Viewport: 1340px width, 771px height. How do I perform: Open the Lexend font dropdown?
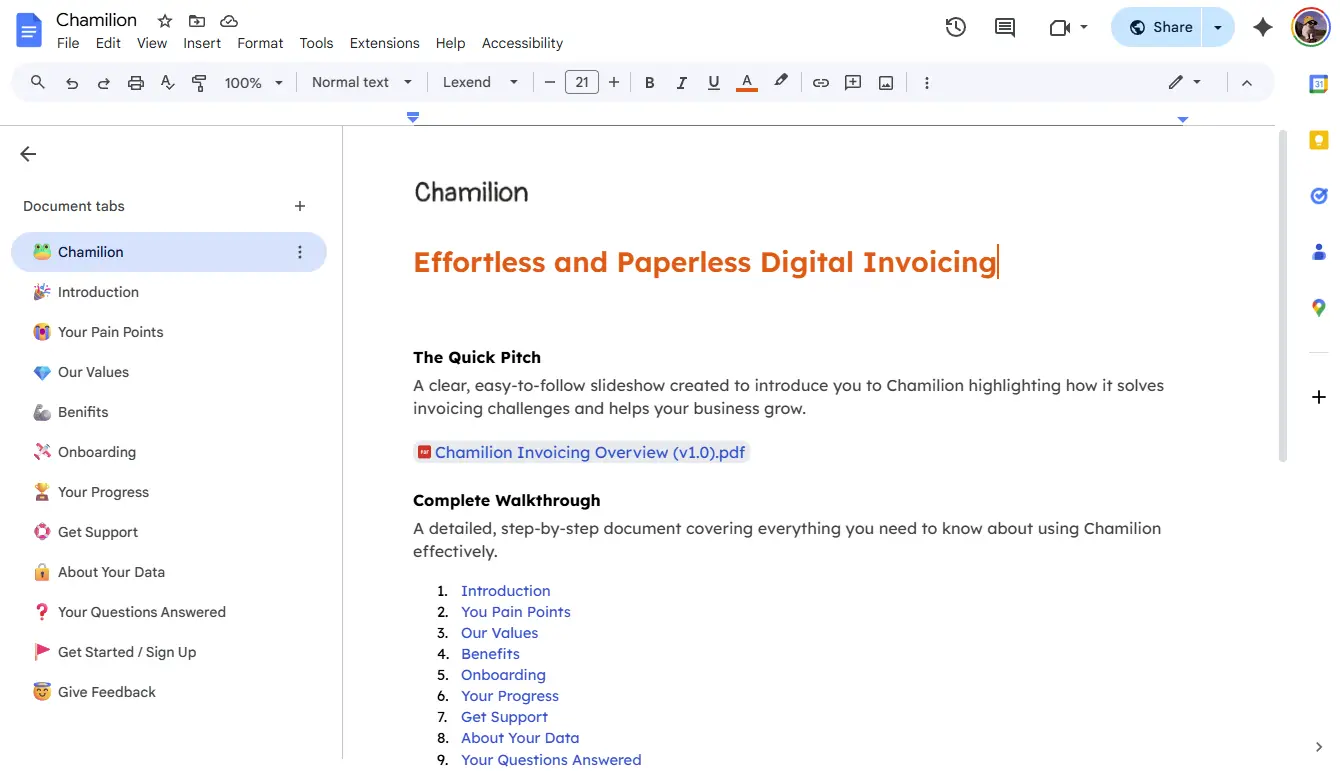(x=480, y=82)
